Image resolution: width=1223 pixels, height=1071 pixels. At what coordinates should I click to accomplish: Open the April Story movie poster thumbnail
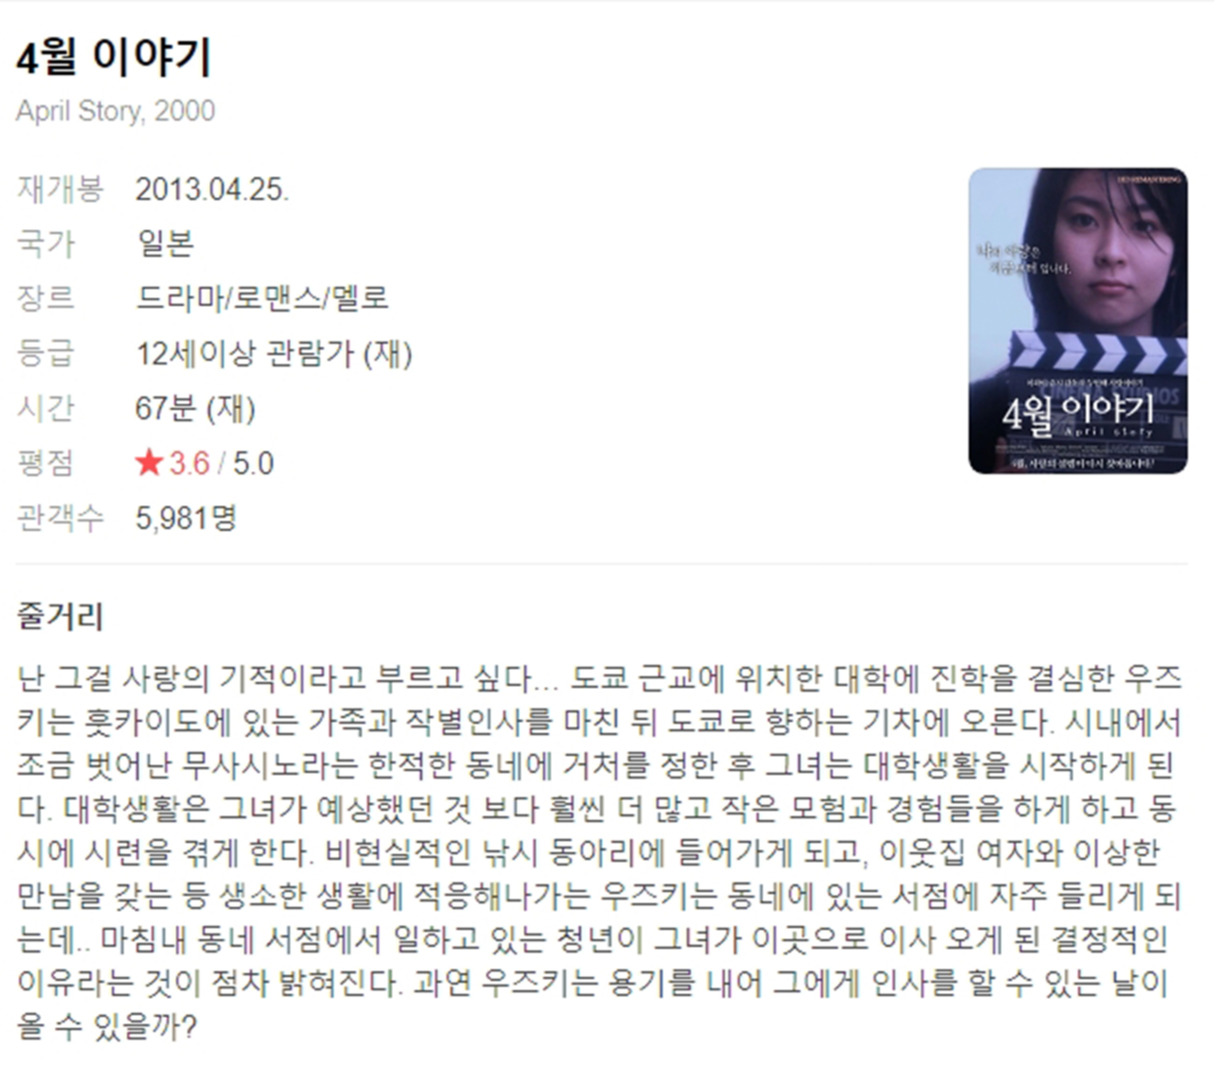click(1078, 320)
